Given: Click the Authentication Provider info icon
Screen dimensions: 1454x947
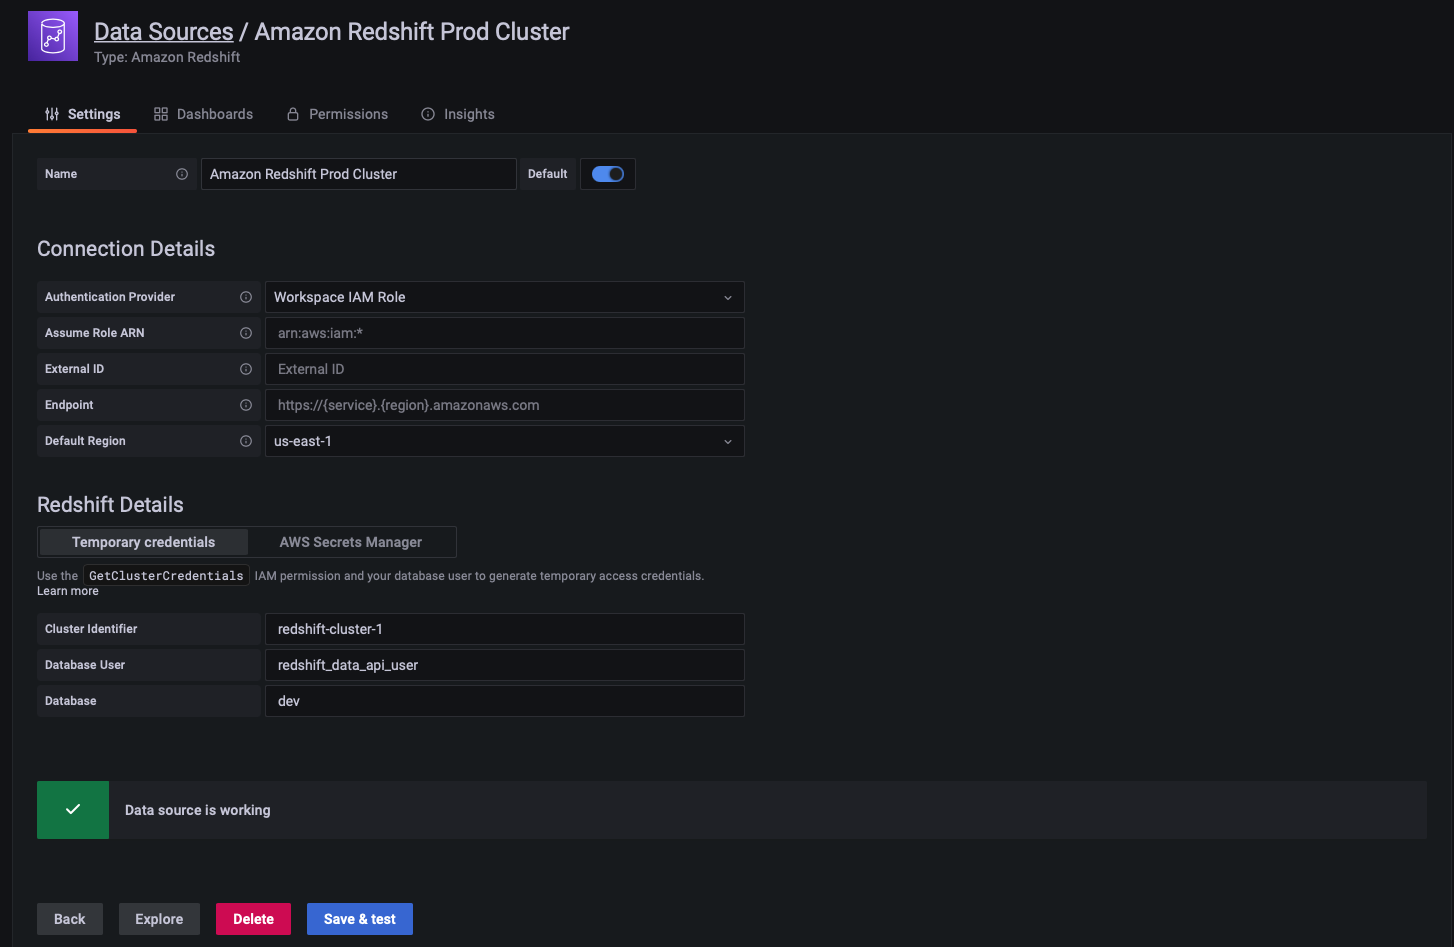Looking at the screenshot, I should pyautogui.click(x=246, y=297).
